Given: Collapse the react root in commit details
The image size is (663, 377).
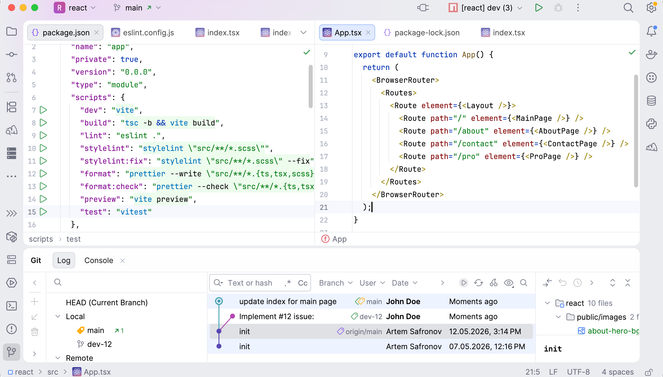Looking at the screenshot, I should [x=547, y=303].
